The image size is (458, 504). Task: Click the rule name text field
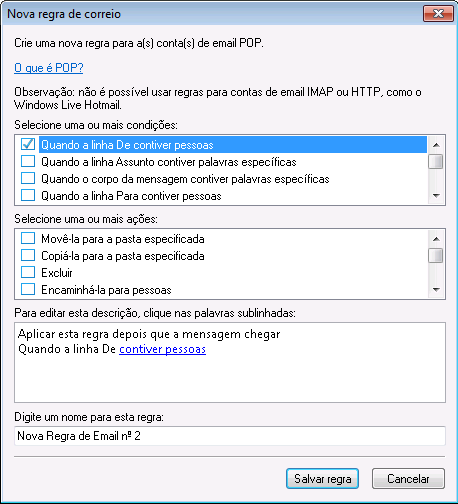[x=230, y=436]
